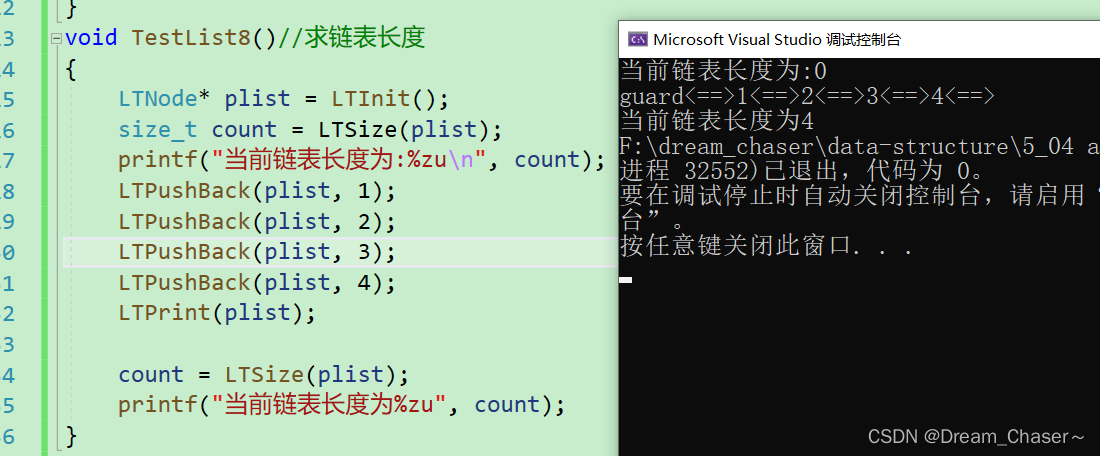Click console output '当前链表长度为4'
Viewport: 1100px width, 456px height.
718,121
